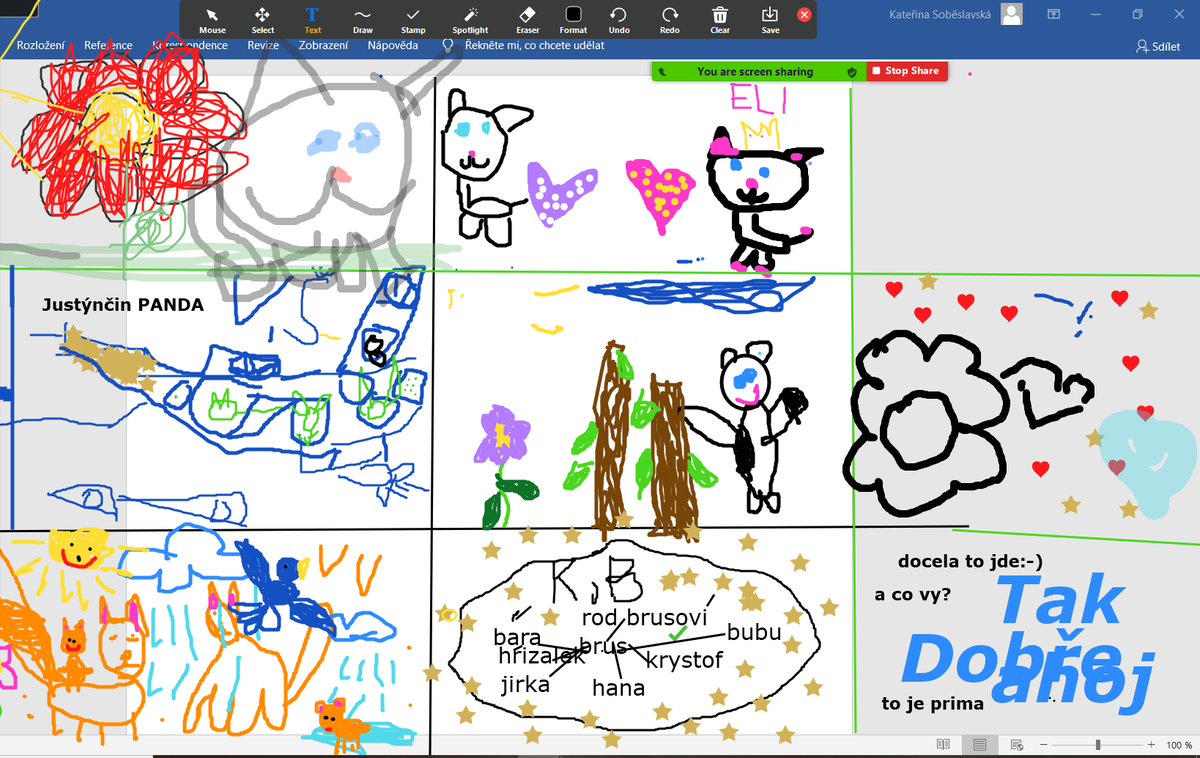Choose the Select tool in annotation toolbar
The image size is (1200, 758).
(262, 20)
